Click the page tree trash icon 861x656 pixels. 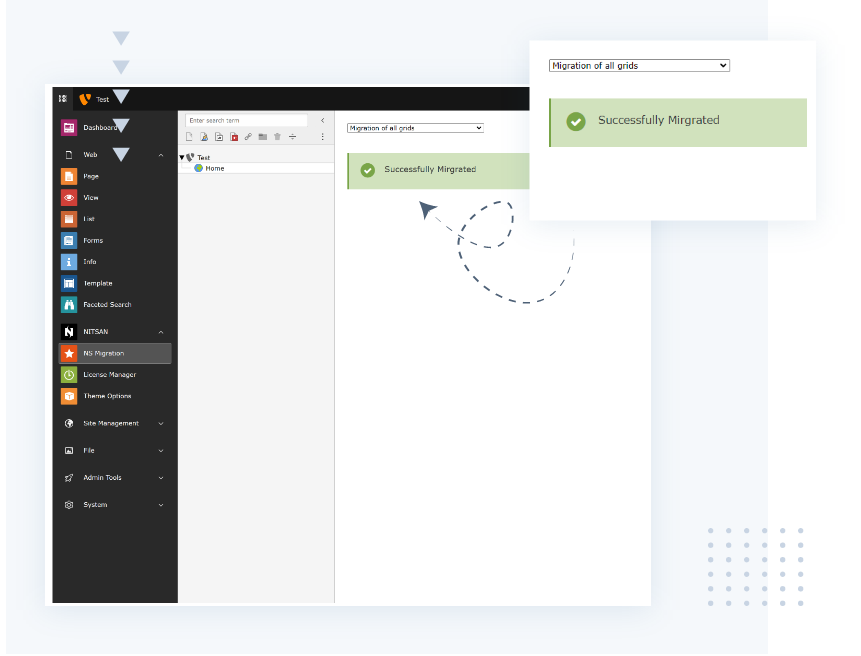click(277, 137)
